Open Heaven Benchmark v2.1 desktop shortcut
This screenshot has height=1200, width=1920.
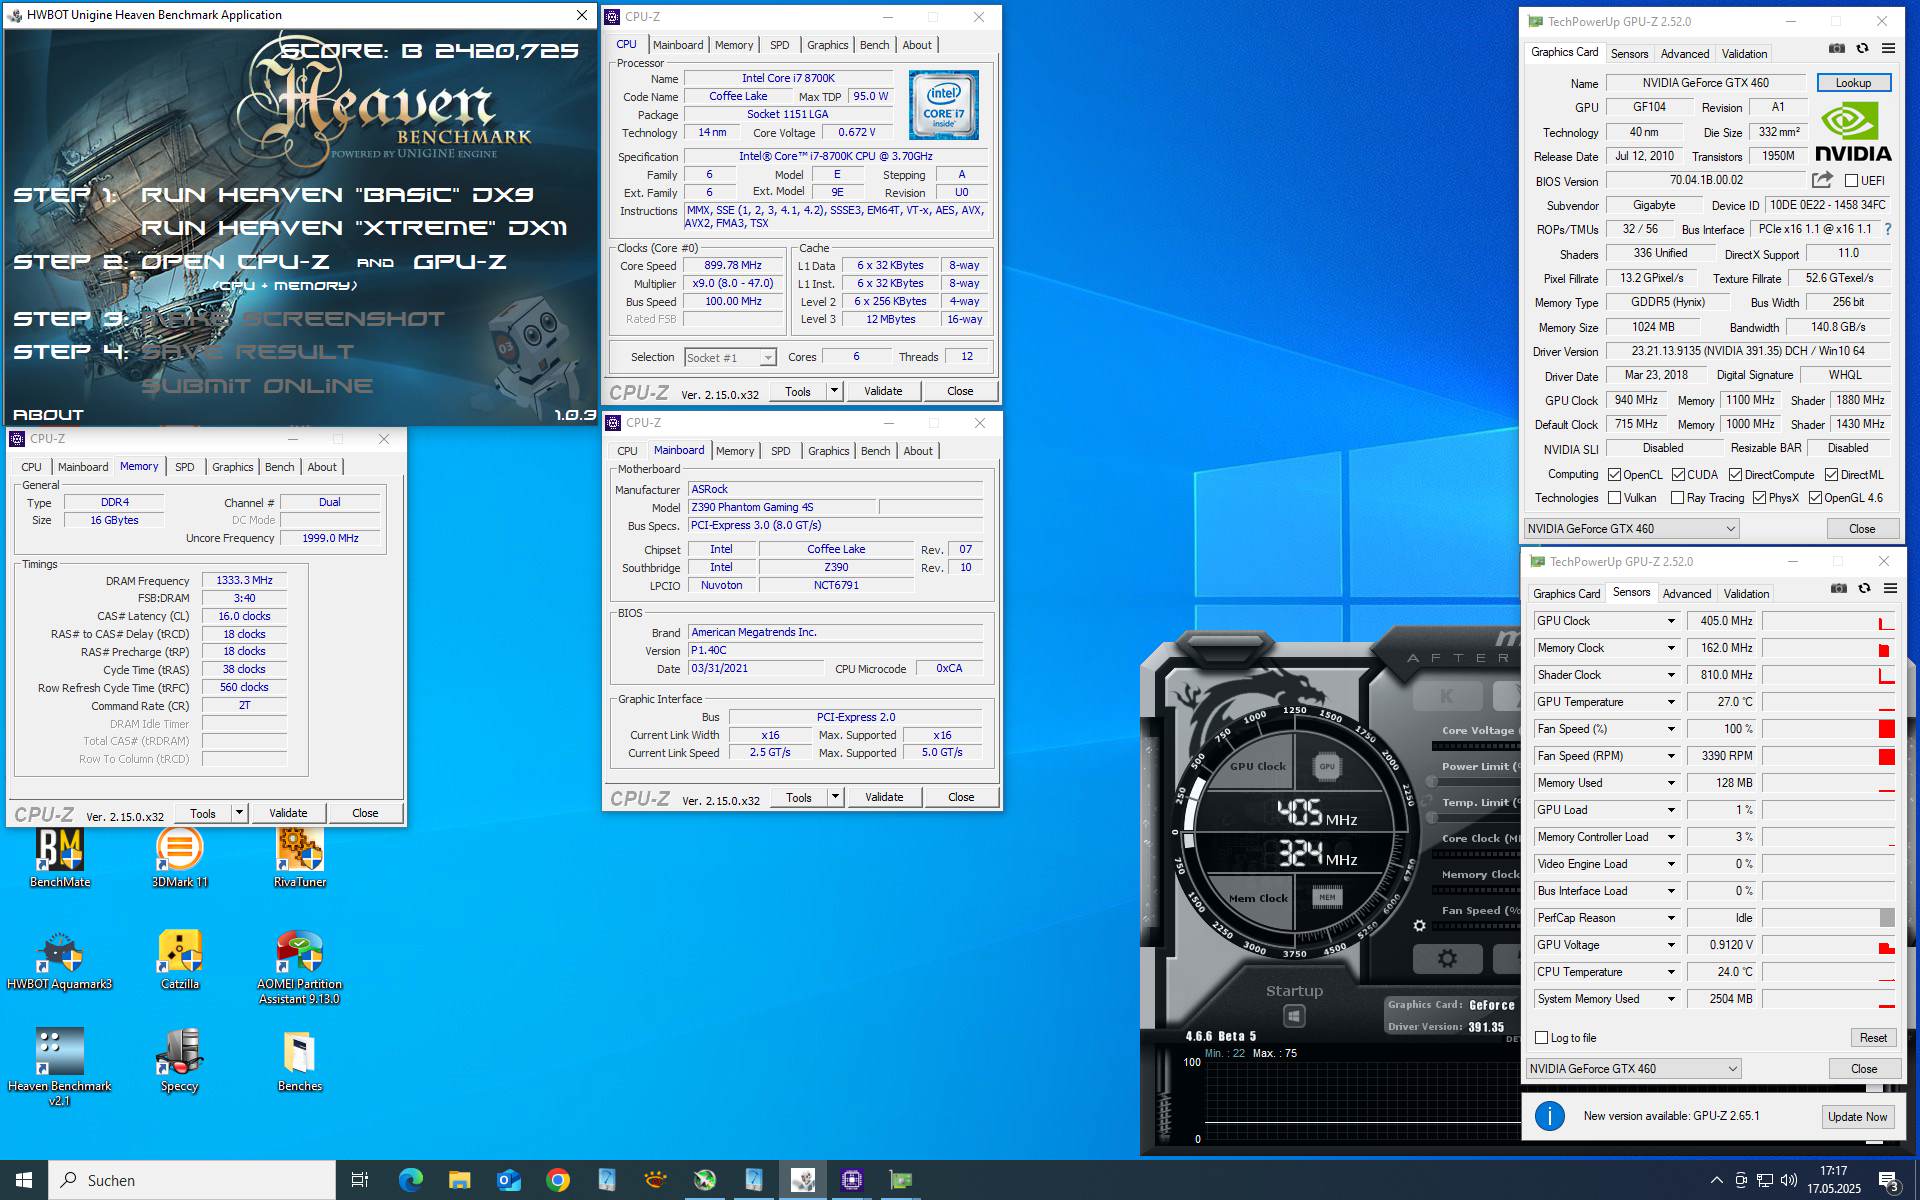point(60,1068)
